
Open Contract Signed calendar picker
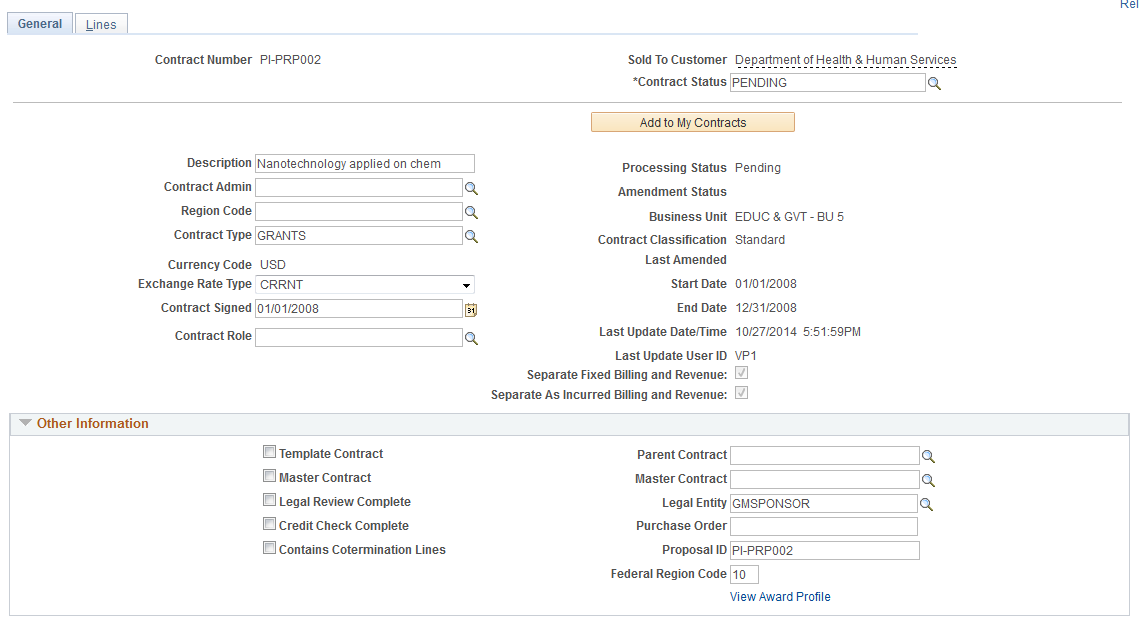point(471,310)
